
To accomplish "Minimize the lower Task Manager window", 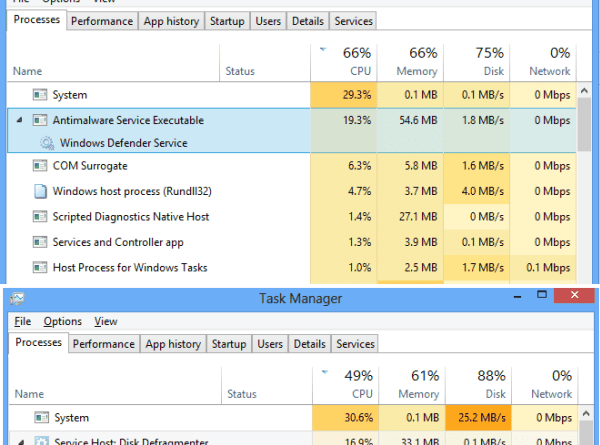I will (x=517, y=297).
